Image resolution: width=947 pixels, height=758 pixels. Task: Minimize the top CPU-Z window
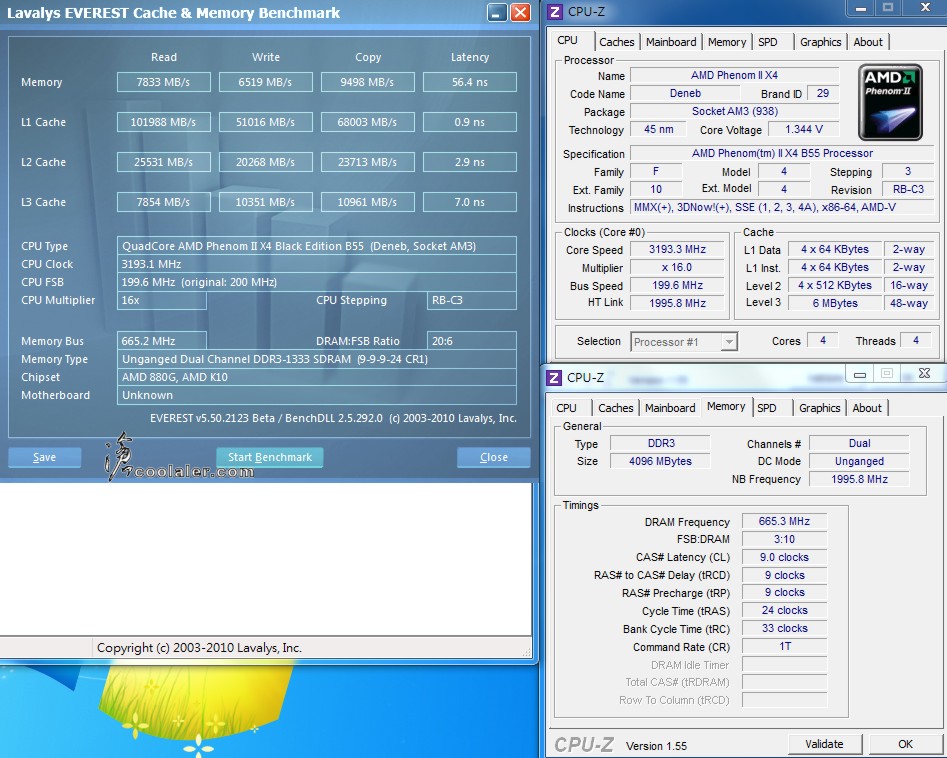pos(861,8)
